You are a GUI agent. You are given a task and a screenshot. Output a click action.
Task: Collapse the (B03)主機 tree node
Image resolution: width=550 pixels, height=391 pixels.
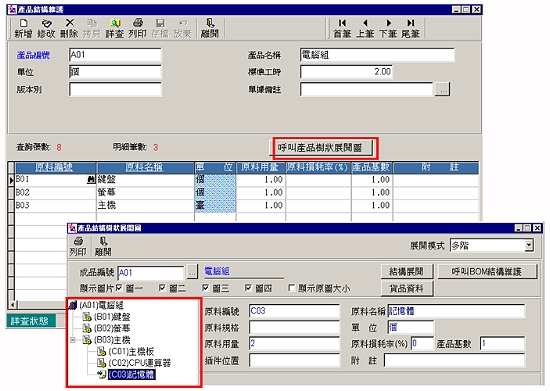73,340
